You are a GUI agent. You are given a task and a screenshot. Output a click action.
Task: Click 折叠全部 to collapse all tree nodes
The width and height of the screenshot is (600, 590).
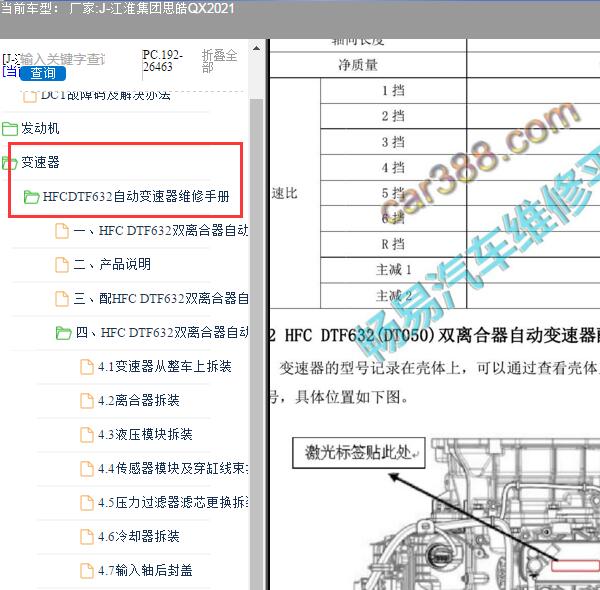tap(219, 61)
